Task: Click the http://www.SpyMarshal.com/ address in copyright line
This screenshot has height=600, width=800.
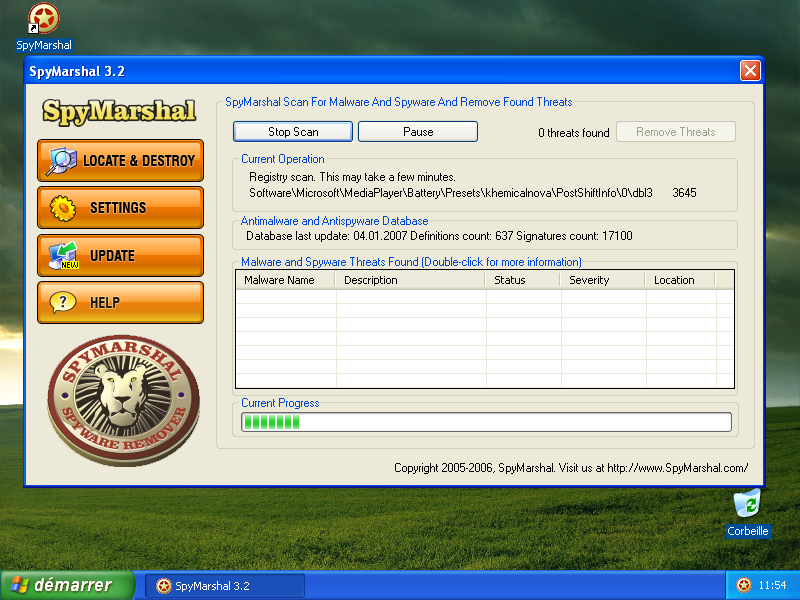Action: tap(678, 468)
